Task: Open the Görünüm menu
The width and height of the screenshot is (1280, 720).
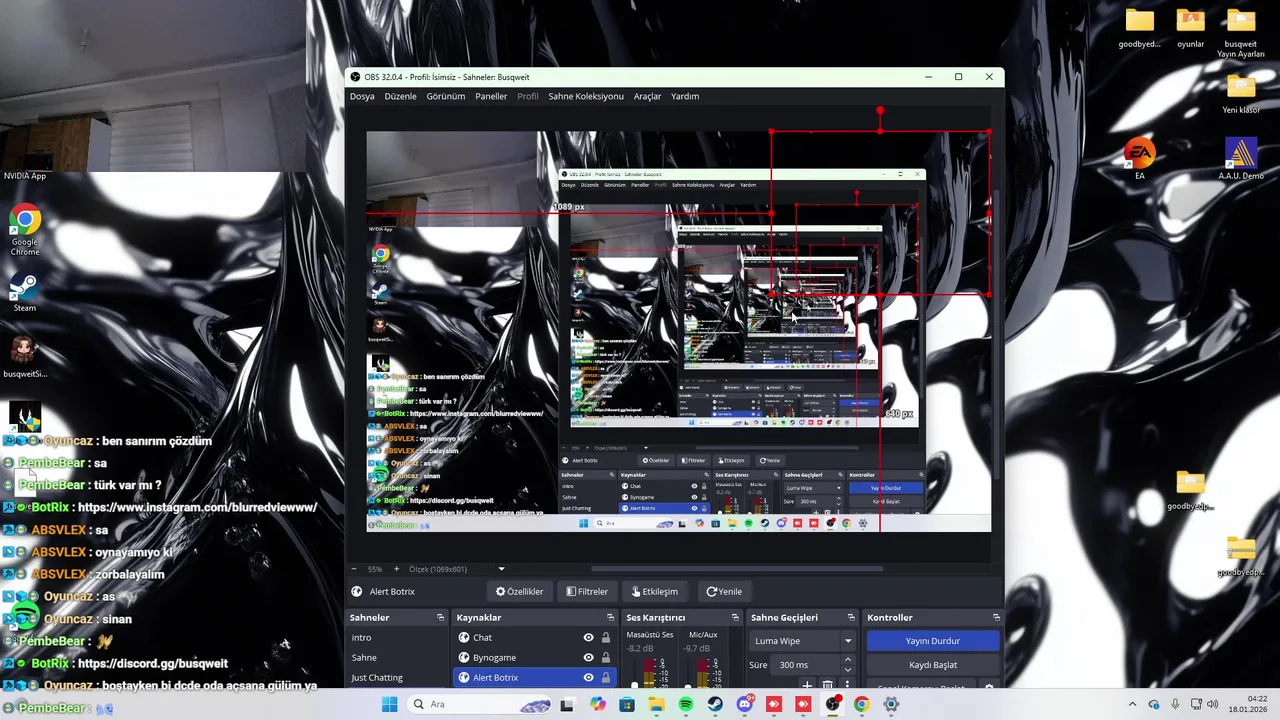Action: point(446,96)
